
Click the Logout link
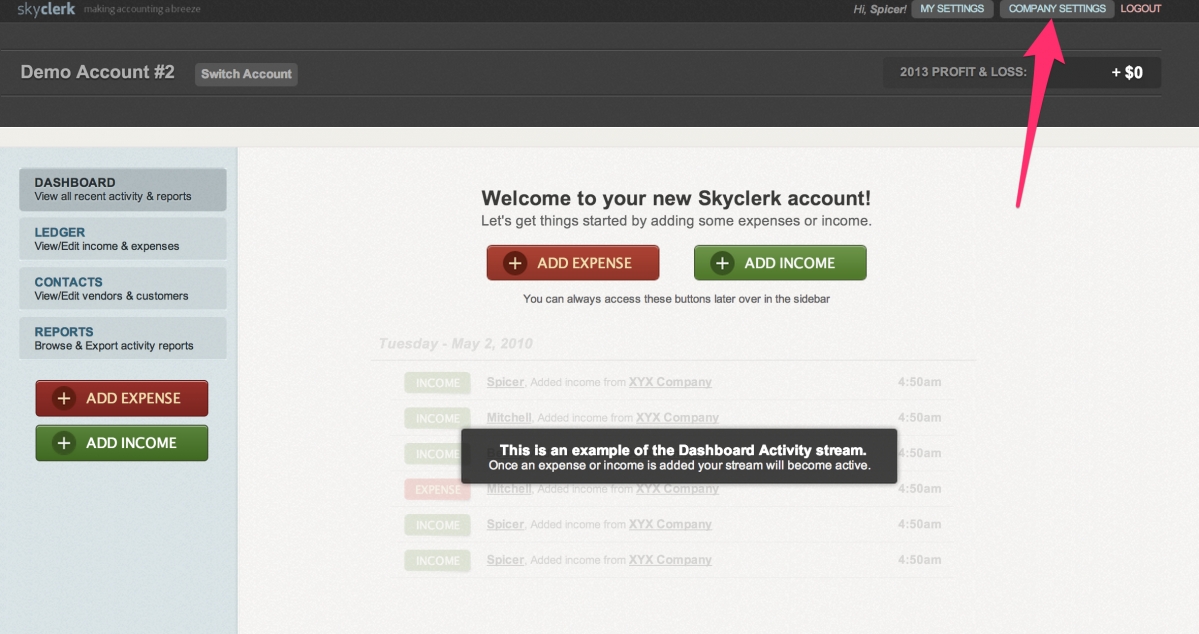point(1140,8)
